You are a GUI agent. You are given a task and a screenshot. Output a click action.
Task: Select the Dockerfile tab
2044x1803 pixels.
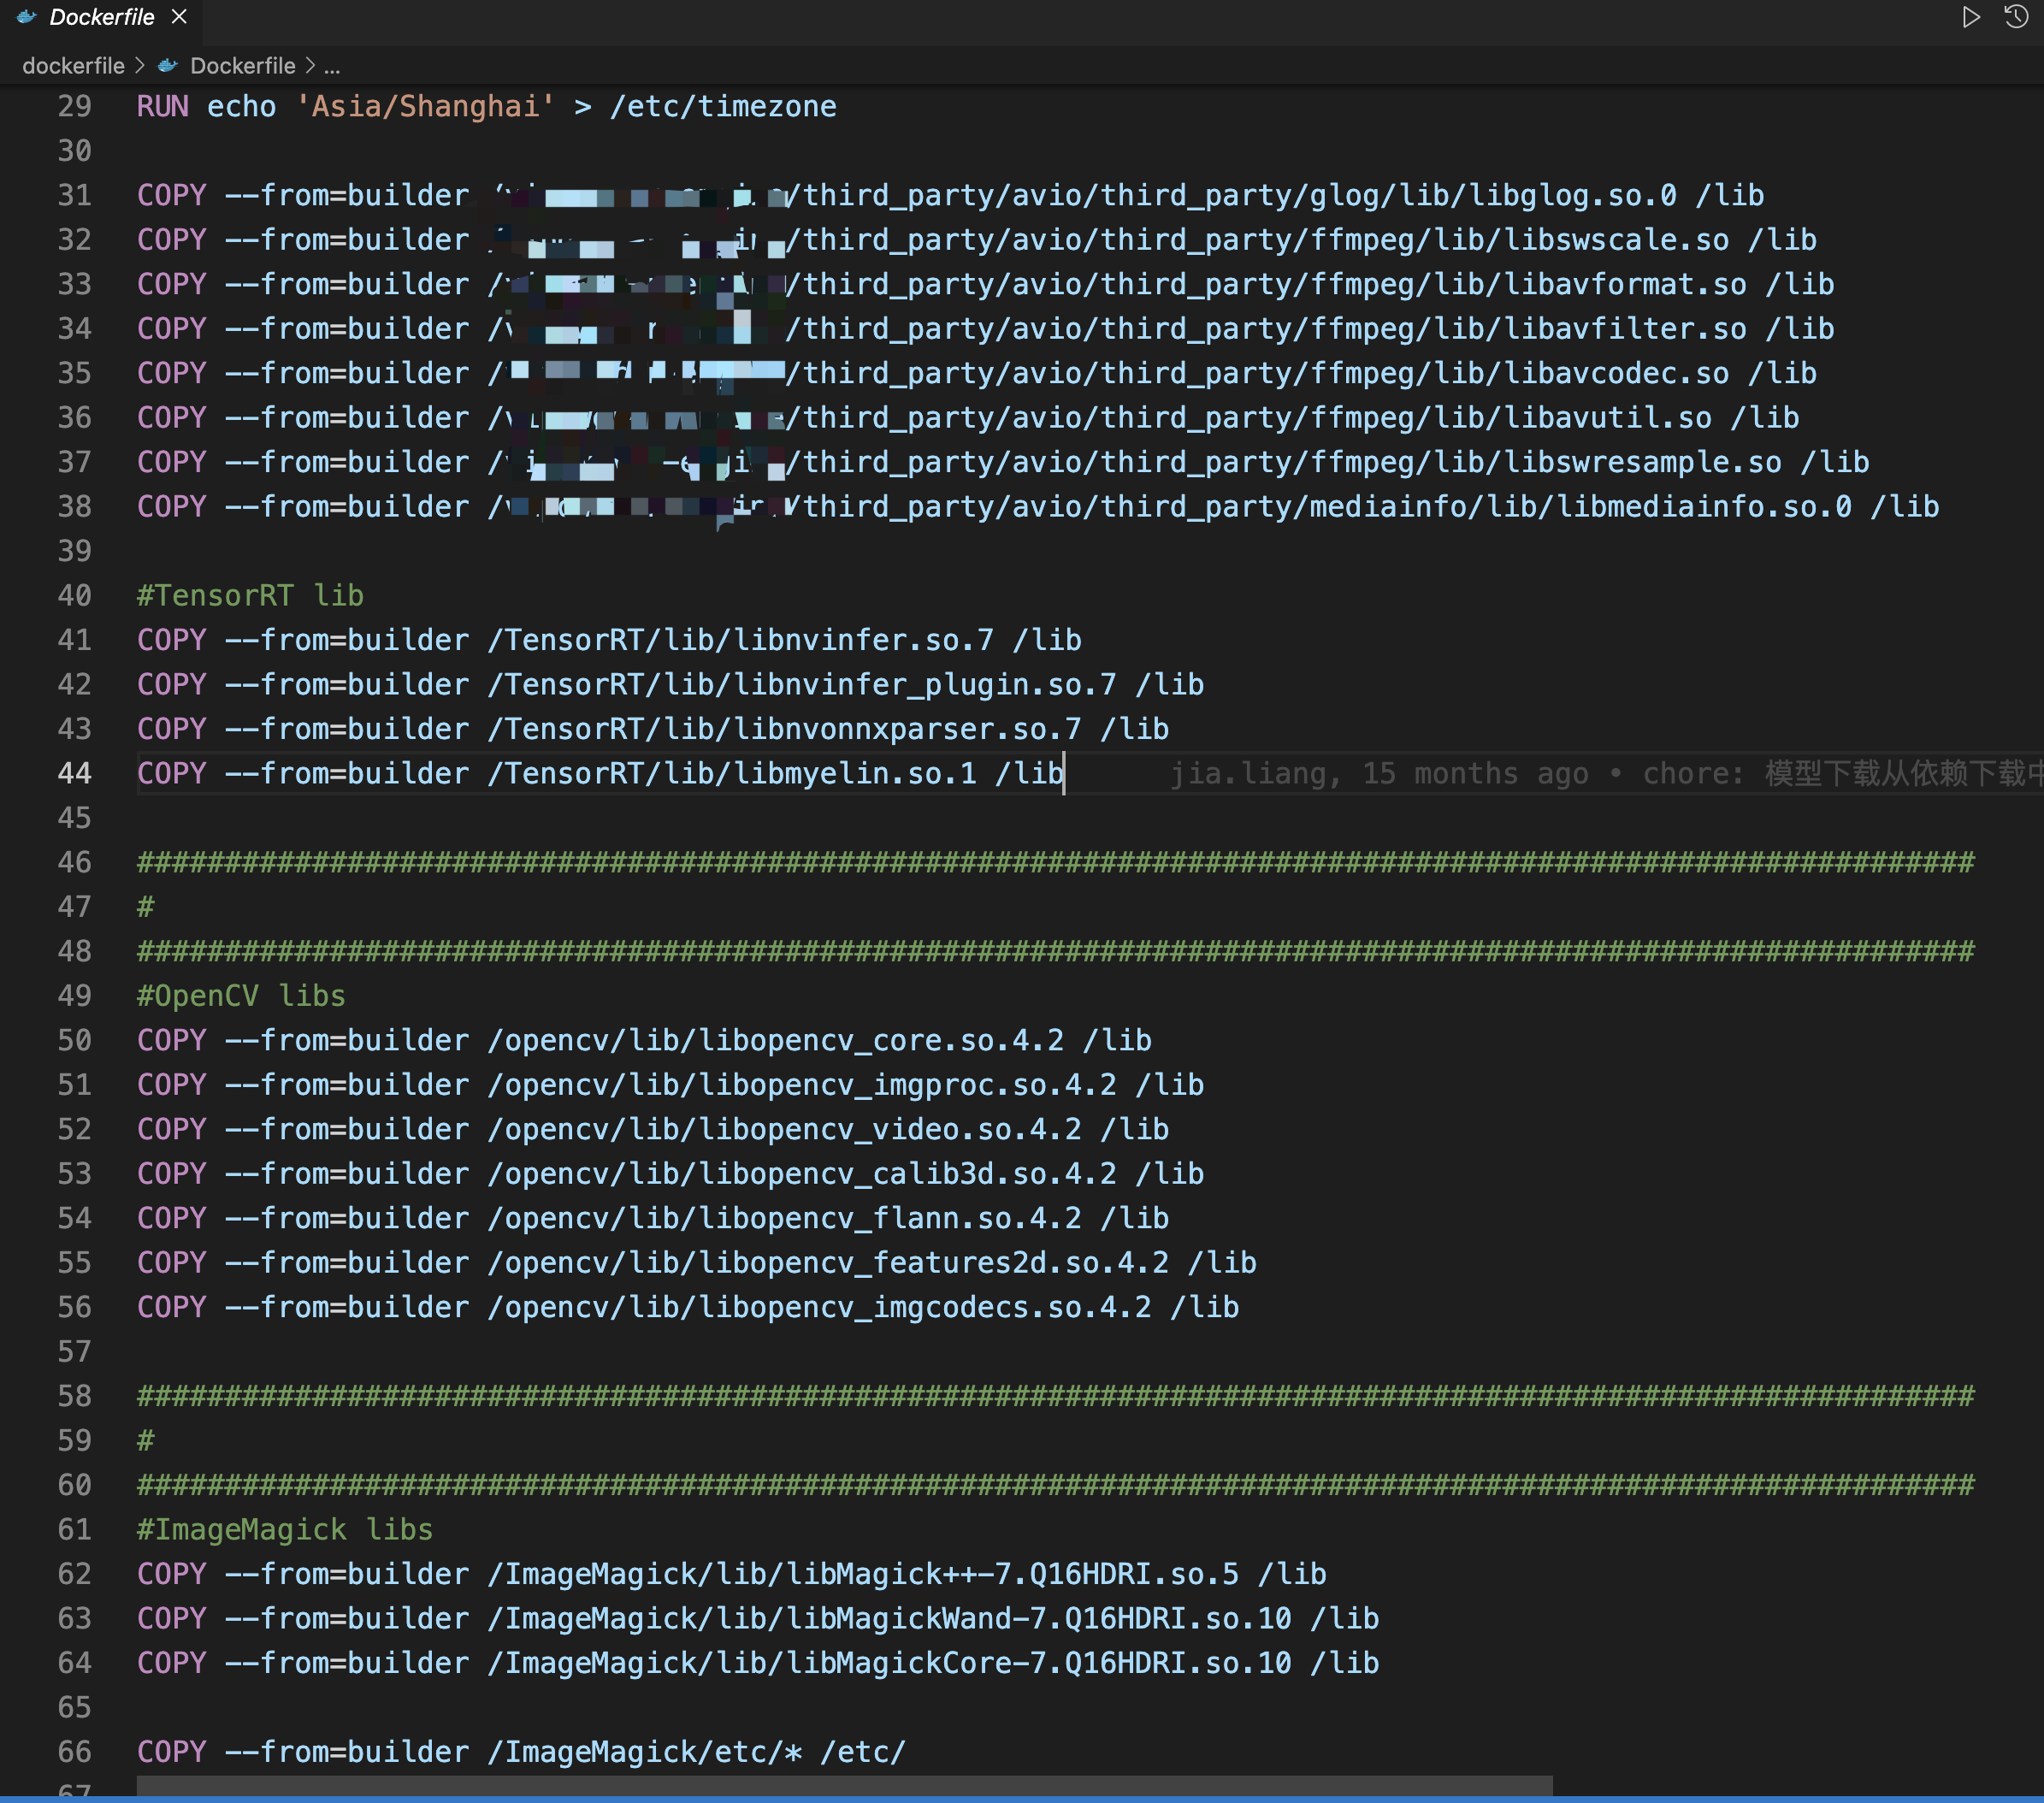point(100,17)
